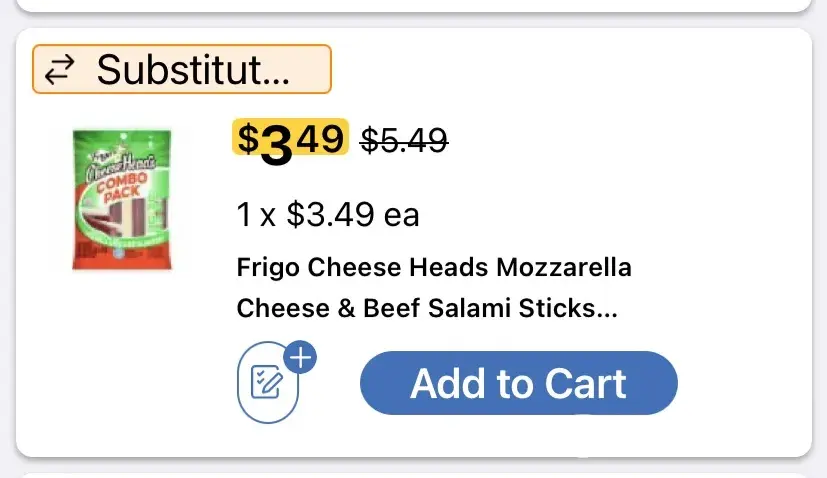
Task: Click the Cheese Heads logo on the package
Action: [x=119, y=165]
